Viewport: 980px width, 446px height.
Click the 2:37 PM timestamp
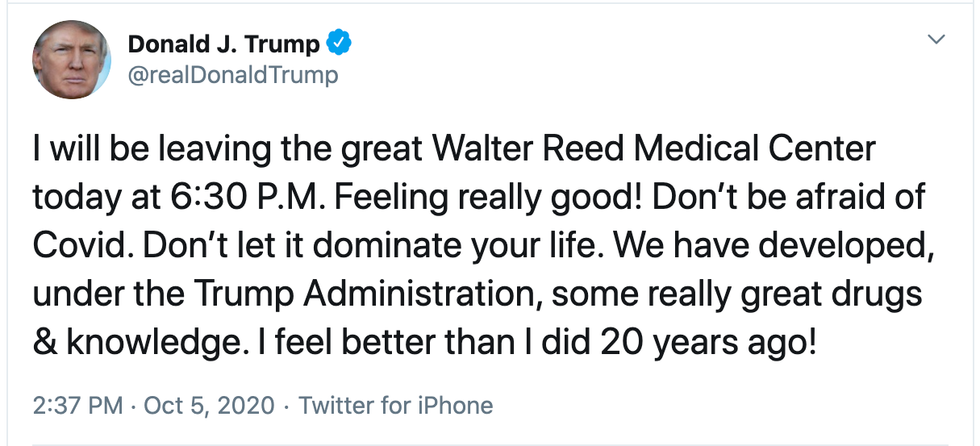[78, 405]
